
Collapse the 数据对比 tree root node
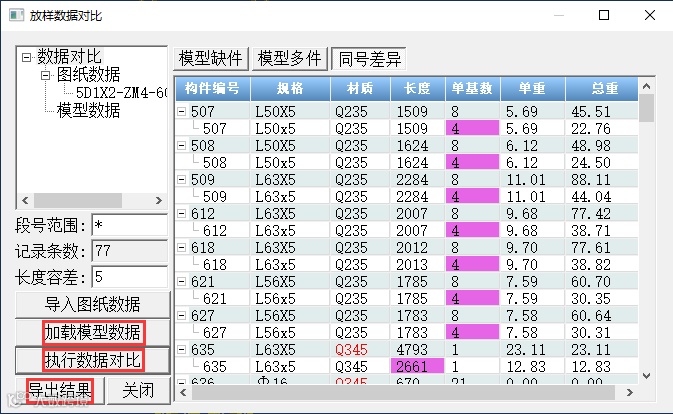coord(27,57)
